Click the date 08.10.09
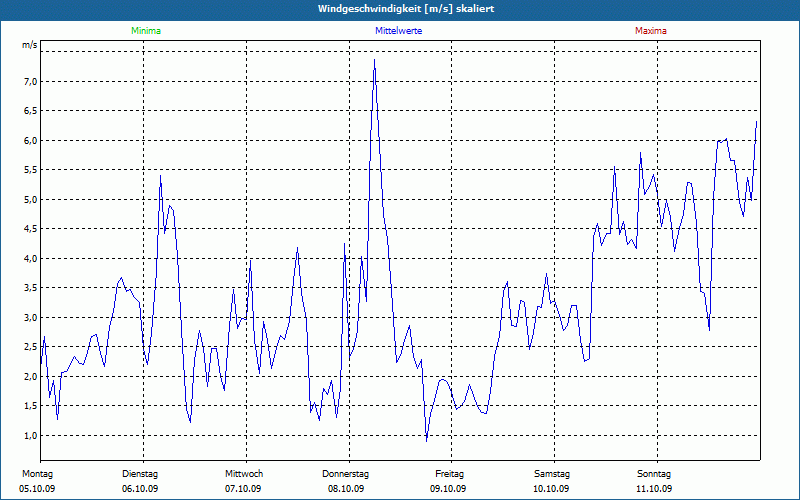The width and height of the screenshot is (800, 500). [346, 489]
